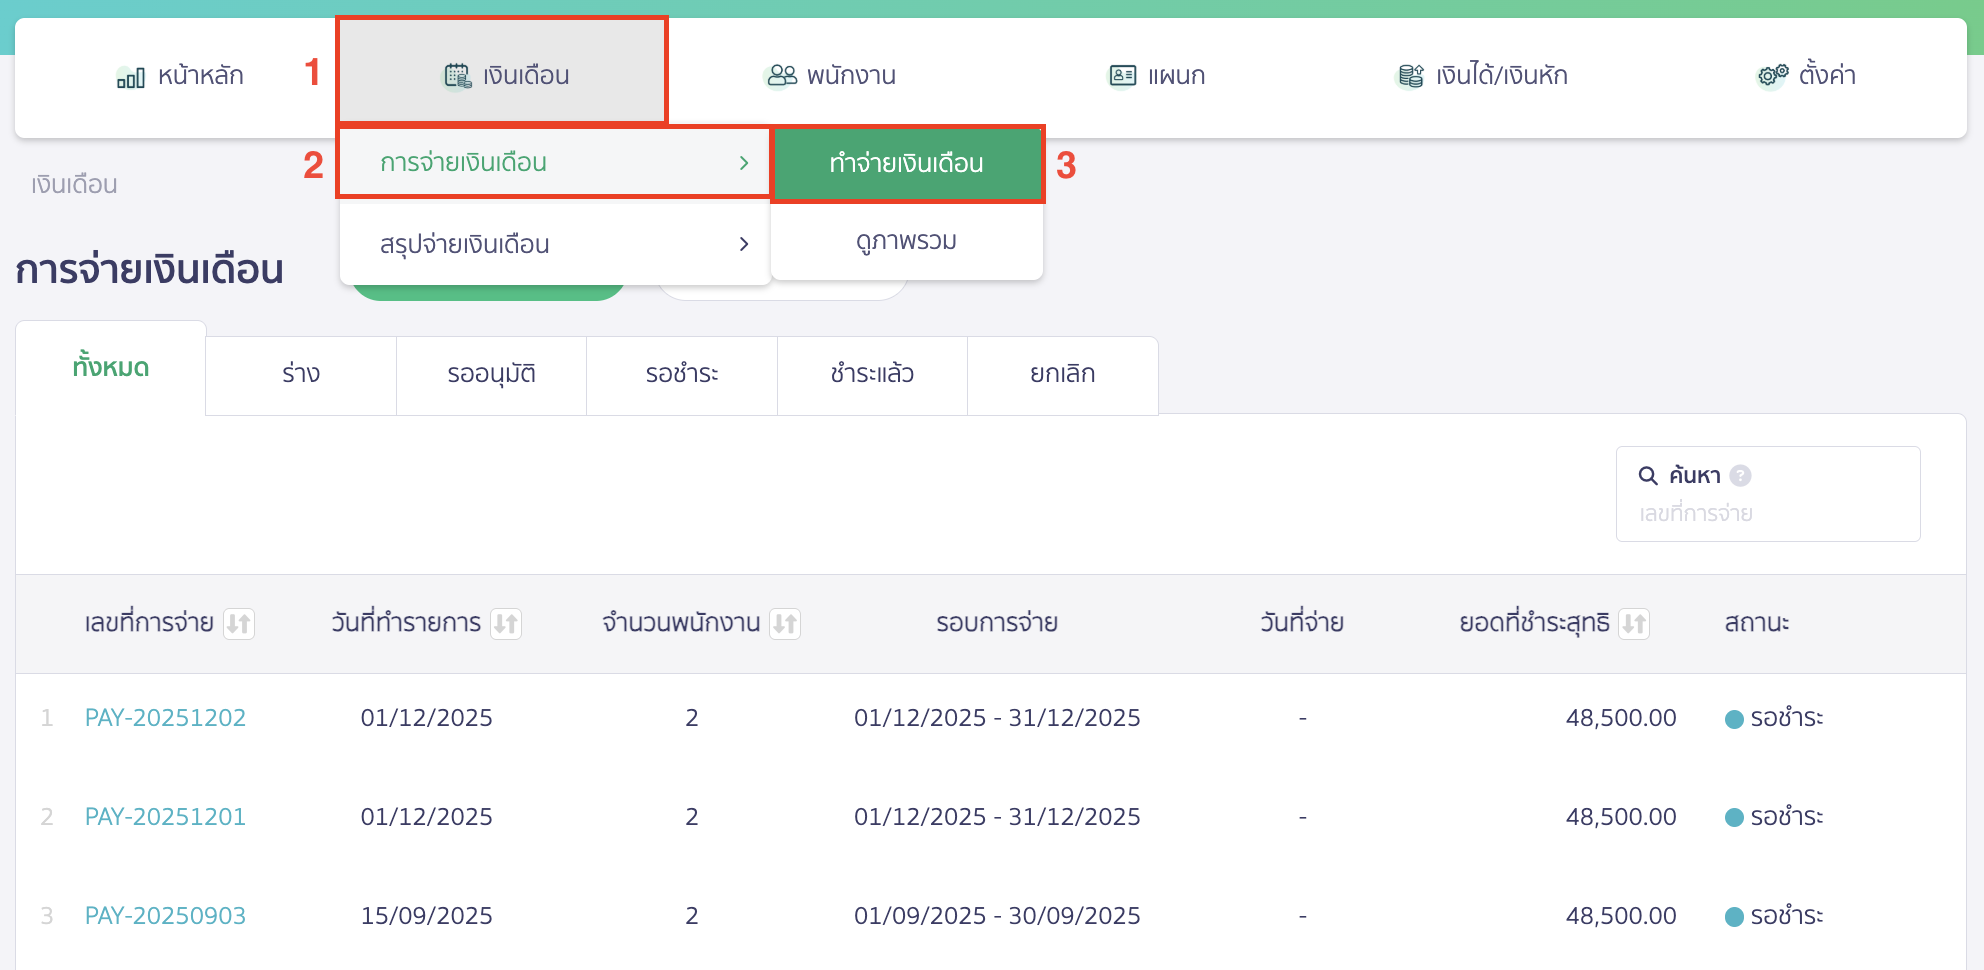Select the ร่าง tab
Image resolution: width=1984 pixels, height=970 pixels.
[x=300, y=374]
